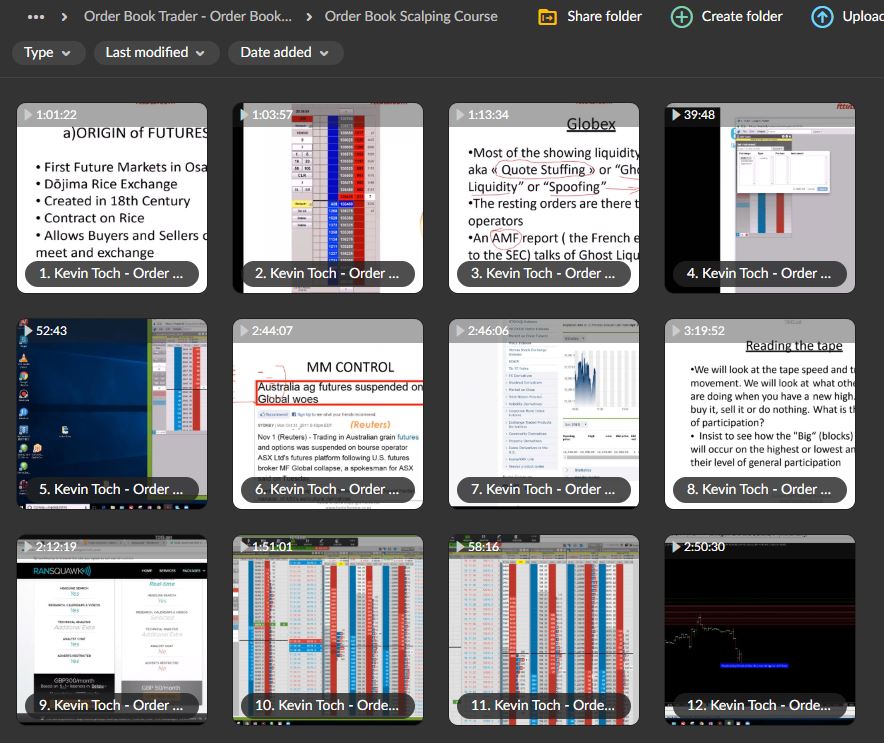Click the play icon on video 12
This screenshot has width=884, height=743.
[675, 546]
